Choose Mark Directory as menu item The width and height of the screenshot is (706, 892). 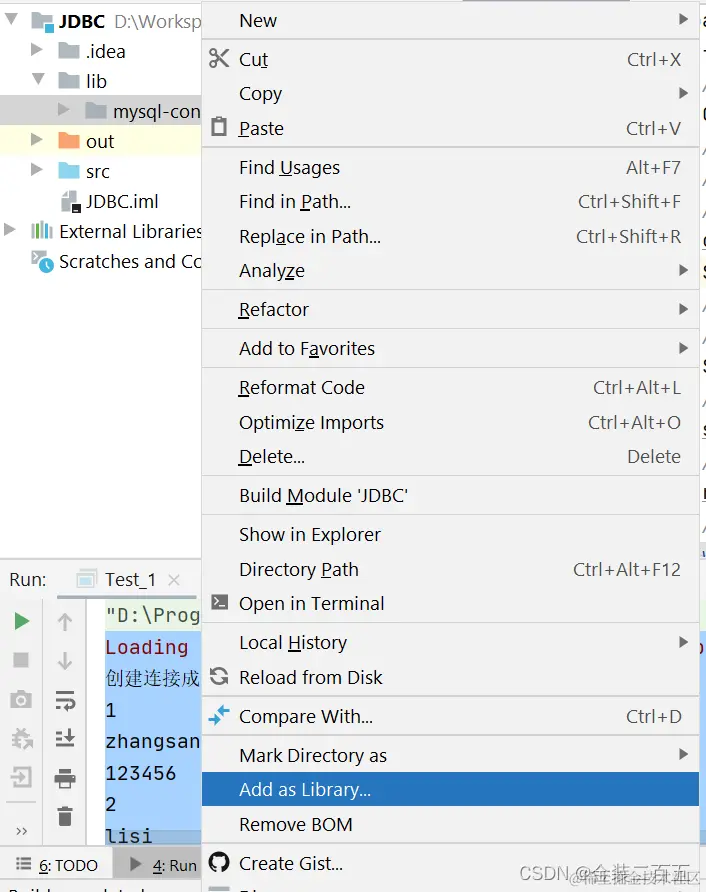450,755
